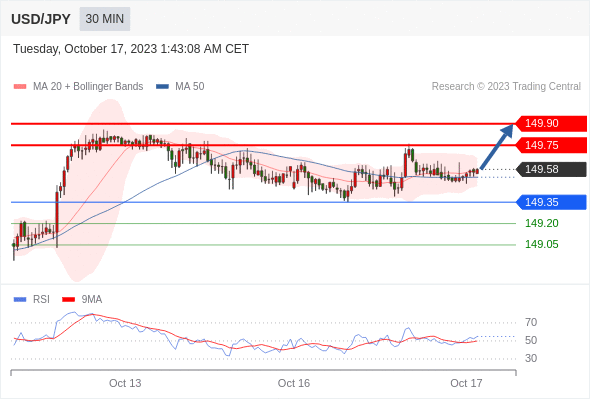The image size is (590, 400).
Task: Click the USD/JPY pair title
Action: point(41,19)
